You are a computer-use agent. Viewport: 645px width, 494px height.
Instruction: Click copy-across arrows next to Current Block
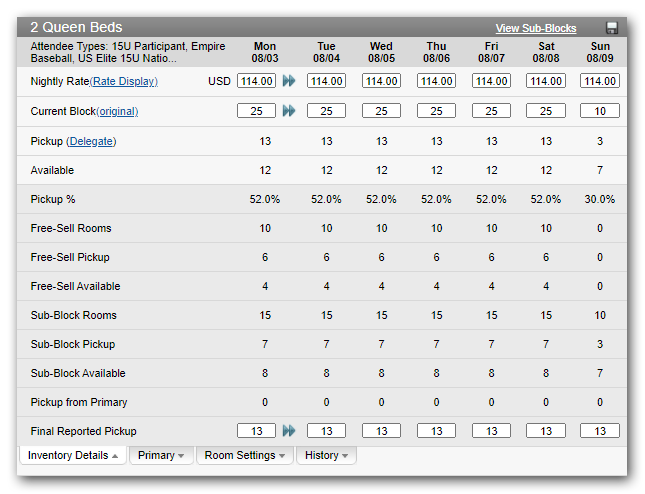point(289,111)
